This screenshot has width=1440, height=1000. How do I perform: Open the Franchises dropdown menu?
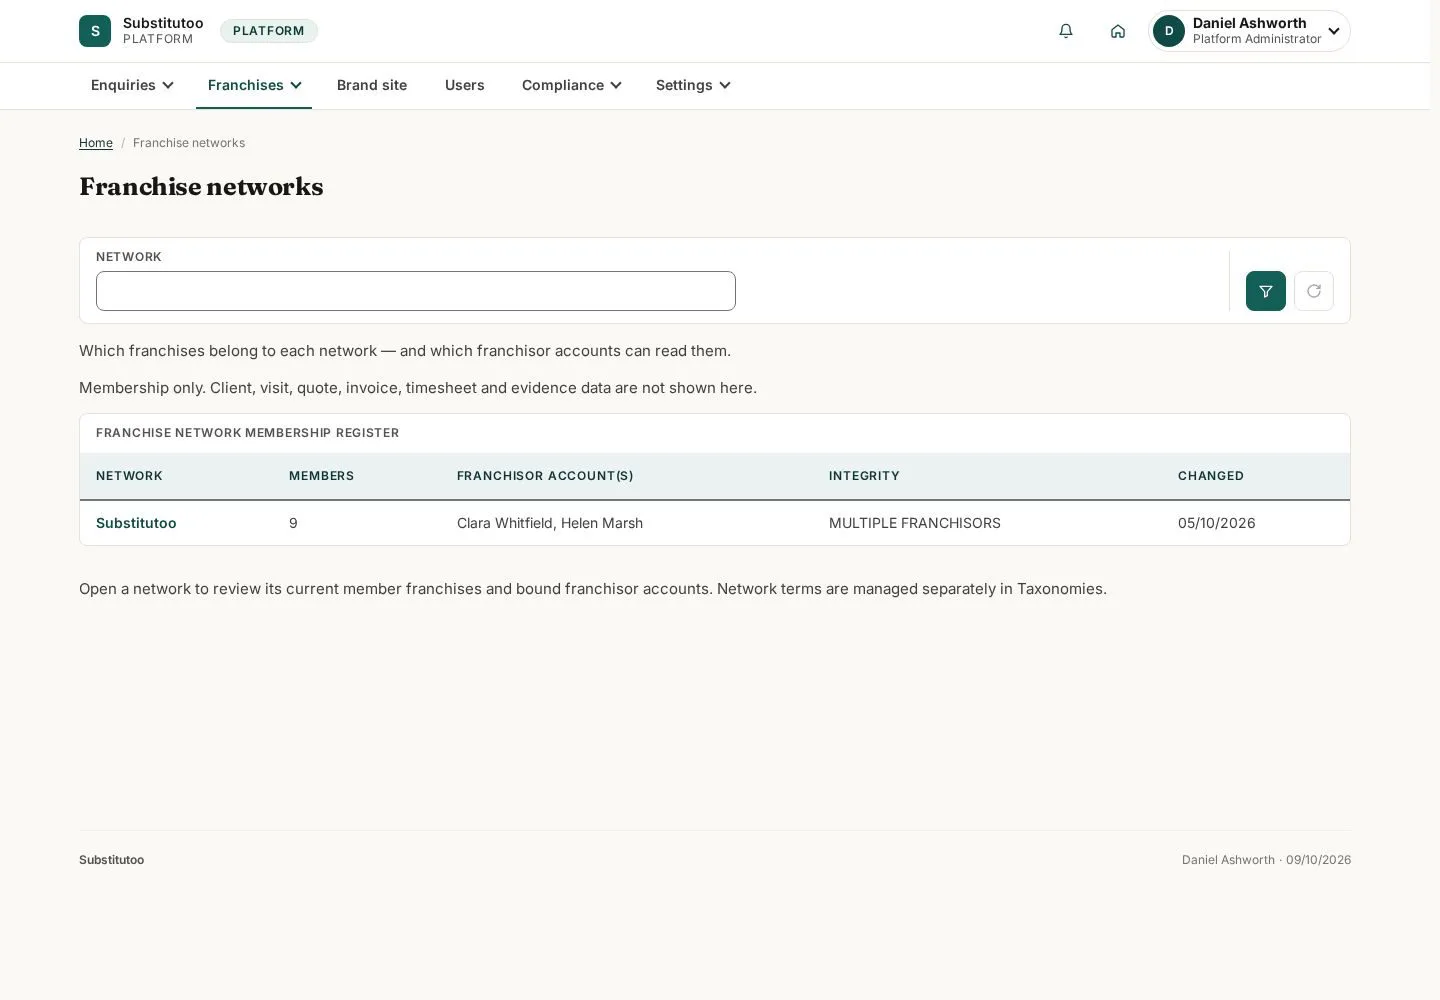pyautogui.click(x=254, y=85)
